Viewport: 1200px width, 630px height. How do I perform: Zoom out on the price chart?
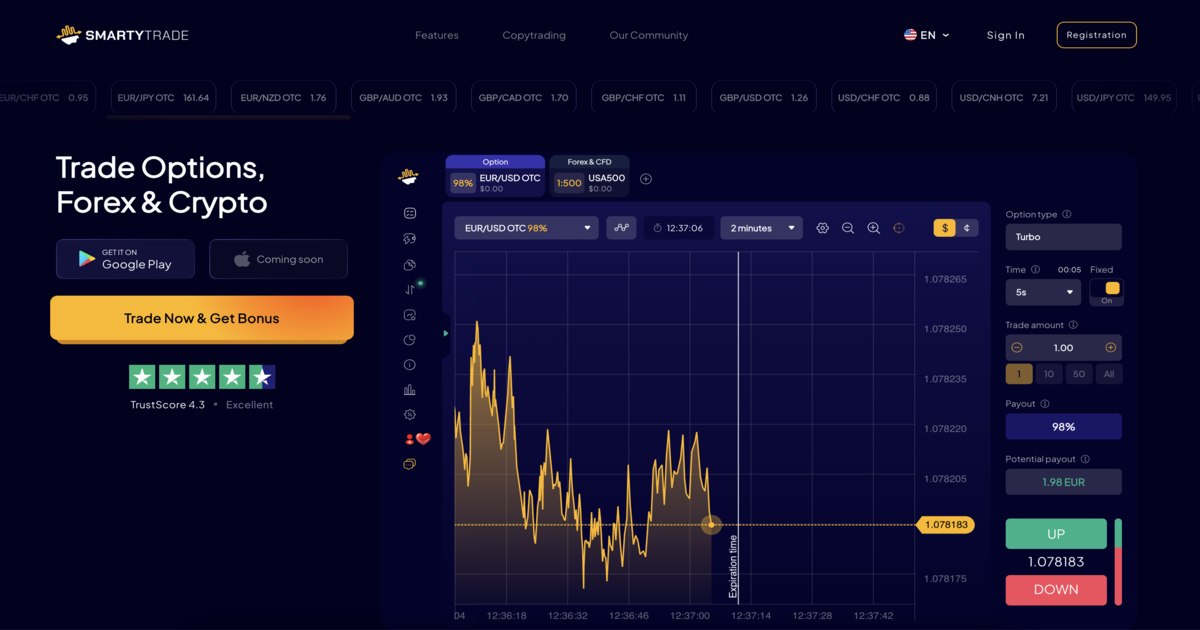pyautogui.click(x=847, y=227)
